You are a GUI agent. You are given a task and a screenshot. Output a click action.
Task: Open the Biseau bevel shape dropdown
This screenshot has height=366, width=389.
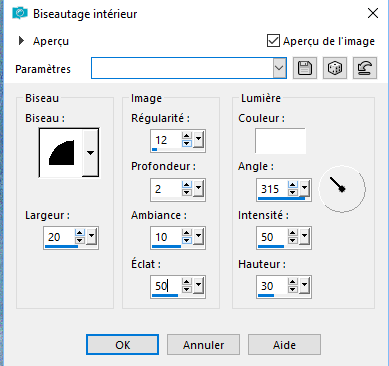coord(90,153)
